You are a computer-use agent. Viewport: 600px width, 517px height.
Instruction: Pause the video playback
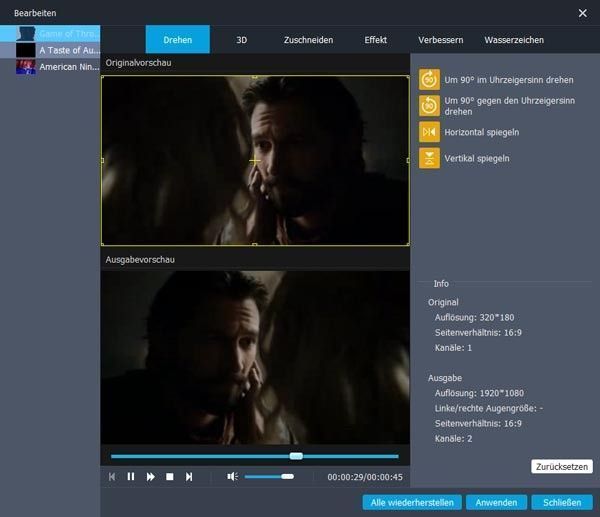pos(131,476)
